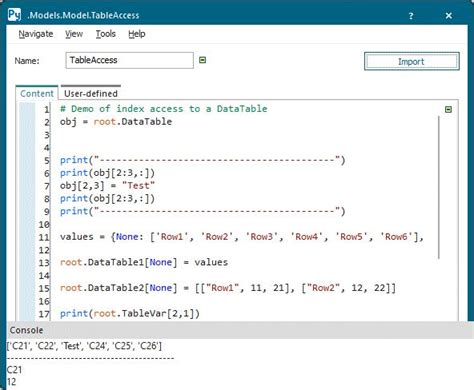Click line number 8 in the gutter
This screenshot has width=474, height=390.
(x=47, y=199)
